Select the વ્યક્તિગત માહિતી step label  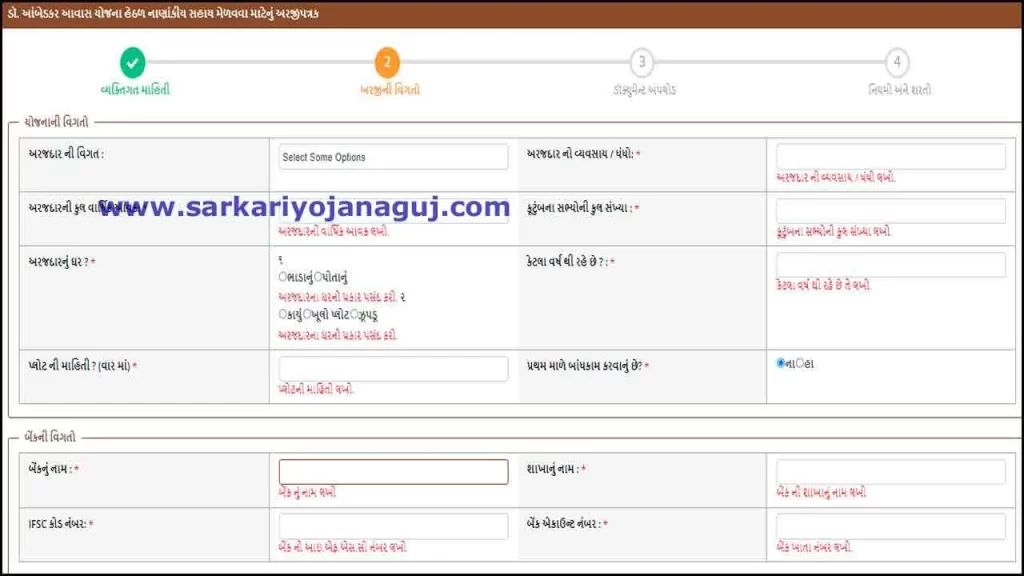[x=134, y=86]
